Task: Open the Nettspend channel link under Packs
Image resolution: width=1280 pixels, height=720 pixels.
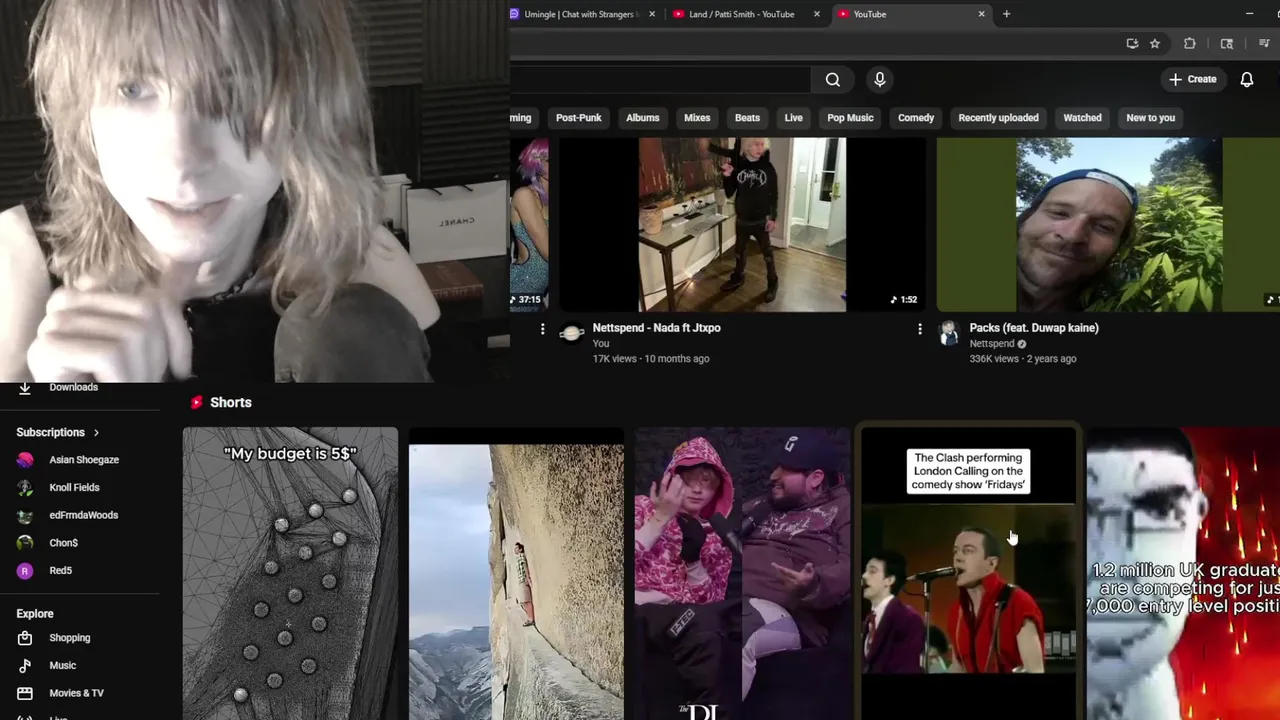Action: tap(991, 344)
